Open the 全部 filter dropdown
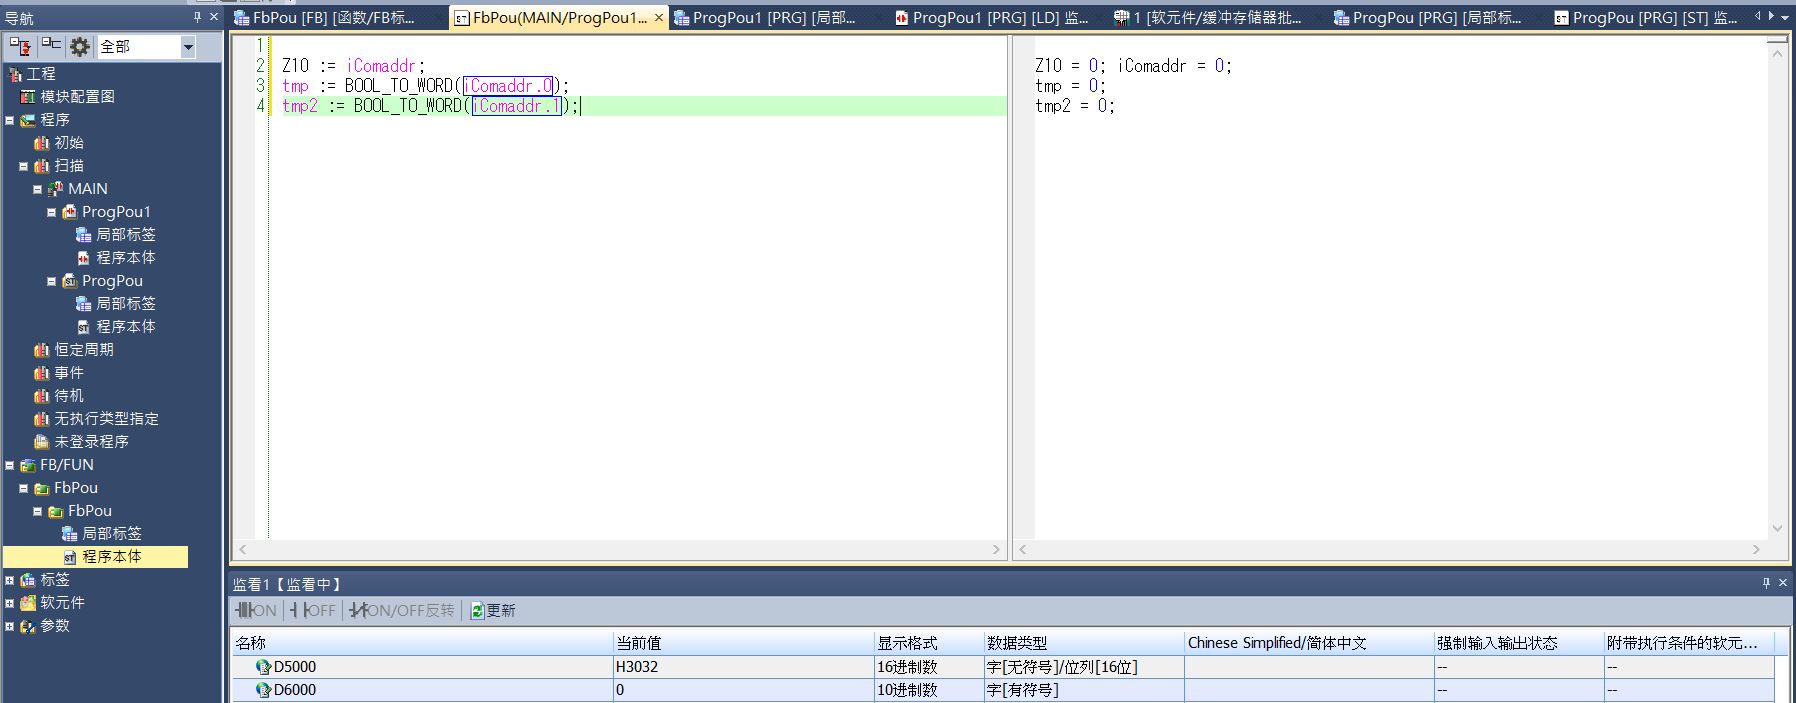Screen dimensions: 1796x703 point(188,47)
